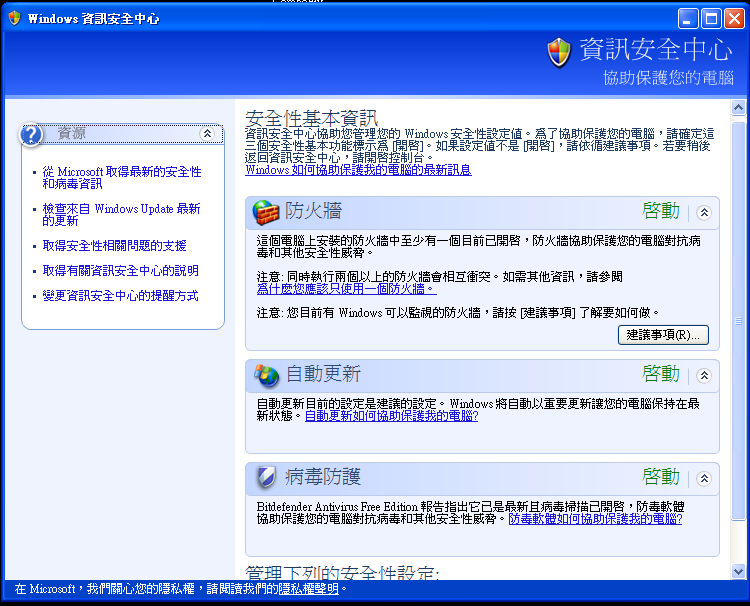The image size is (750, 606).
Task: Open link 取得安全性相關問題的支援
Action: (x=114, y=246)
